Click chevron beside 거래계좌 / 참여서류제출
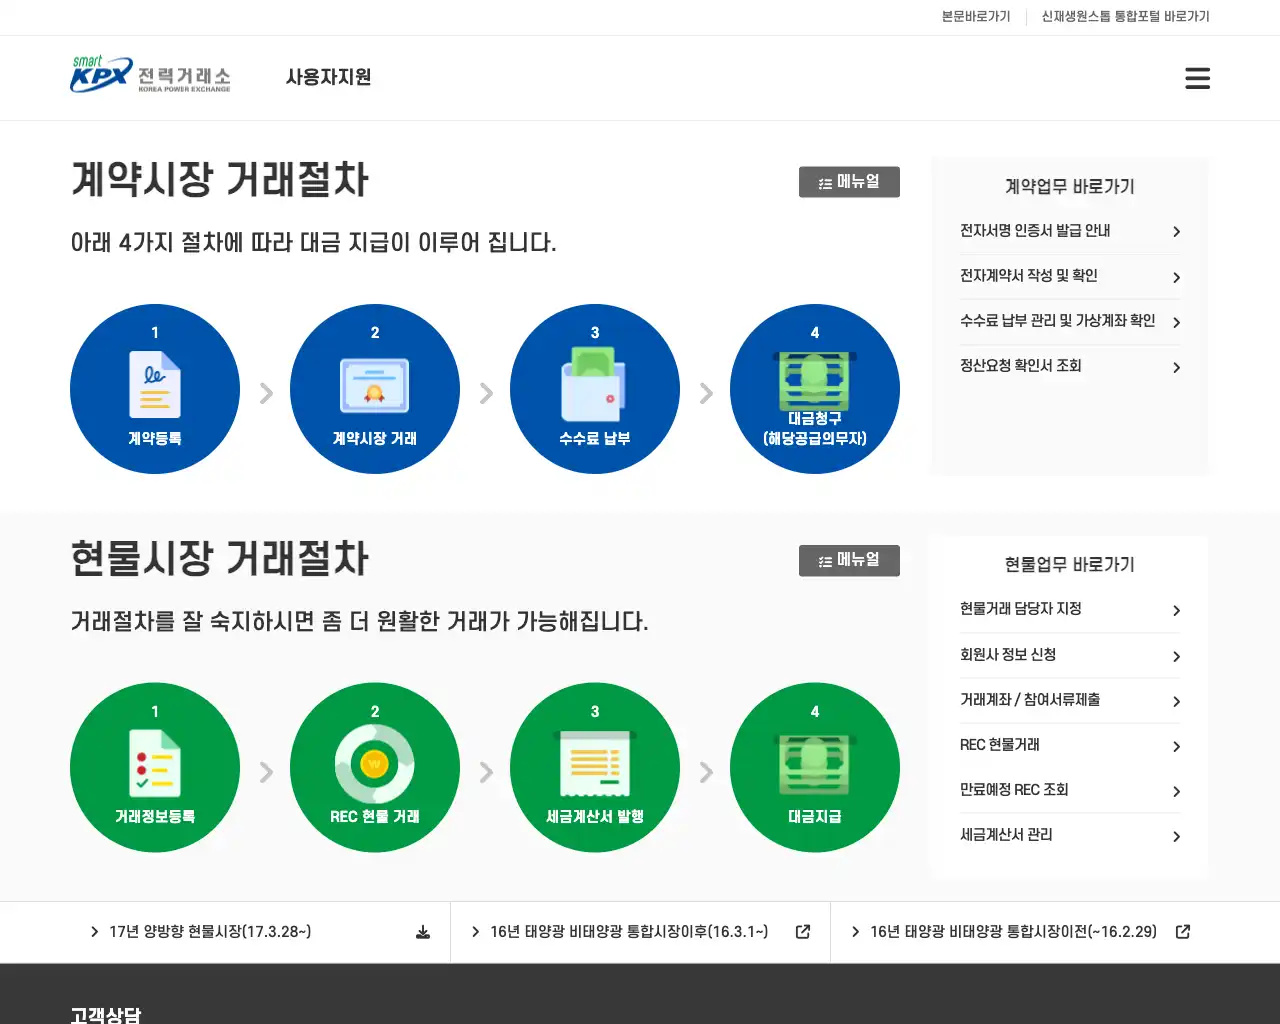 1176,702
